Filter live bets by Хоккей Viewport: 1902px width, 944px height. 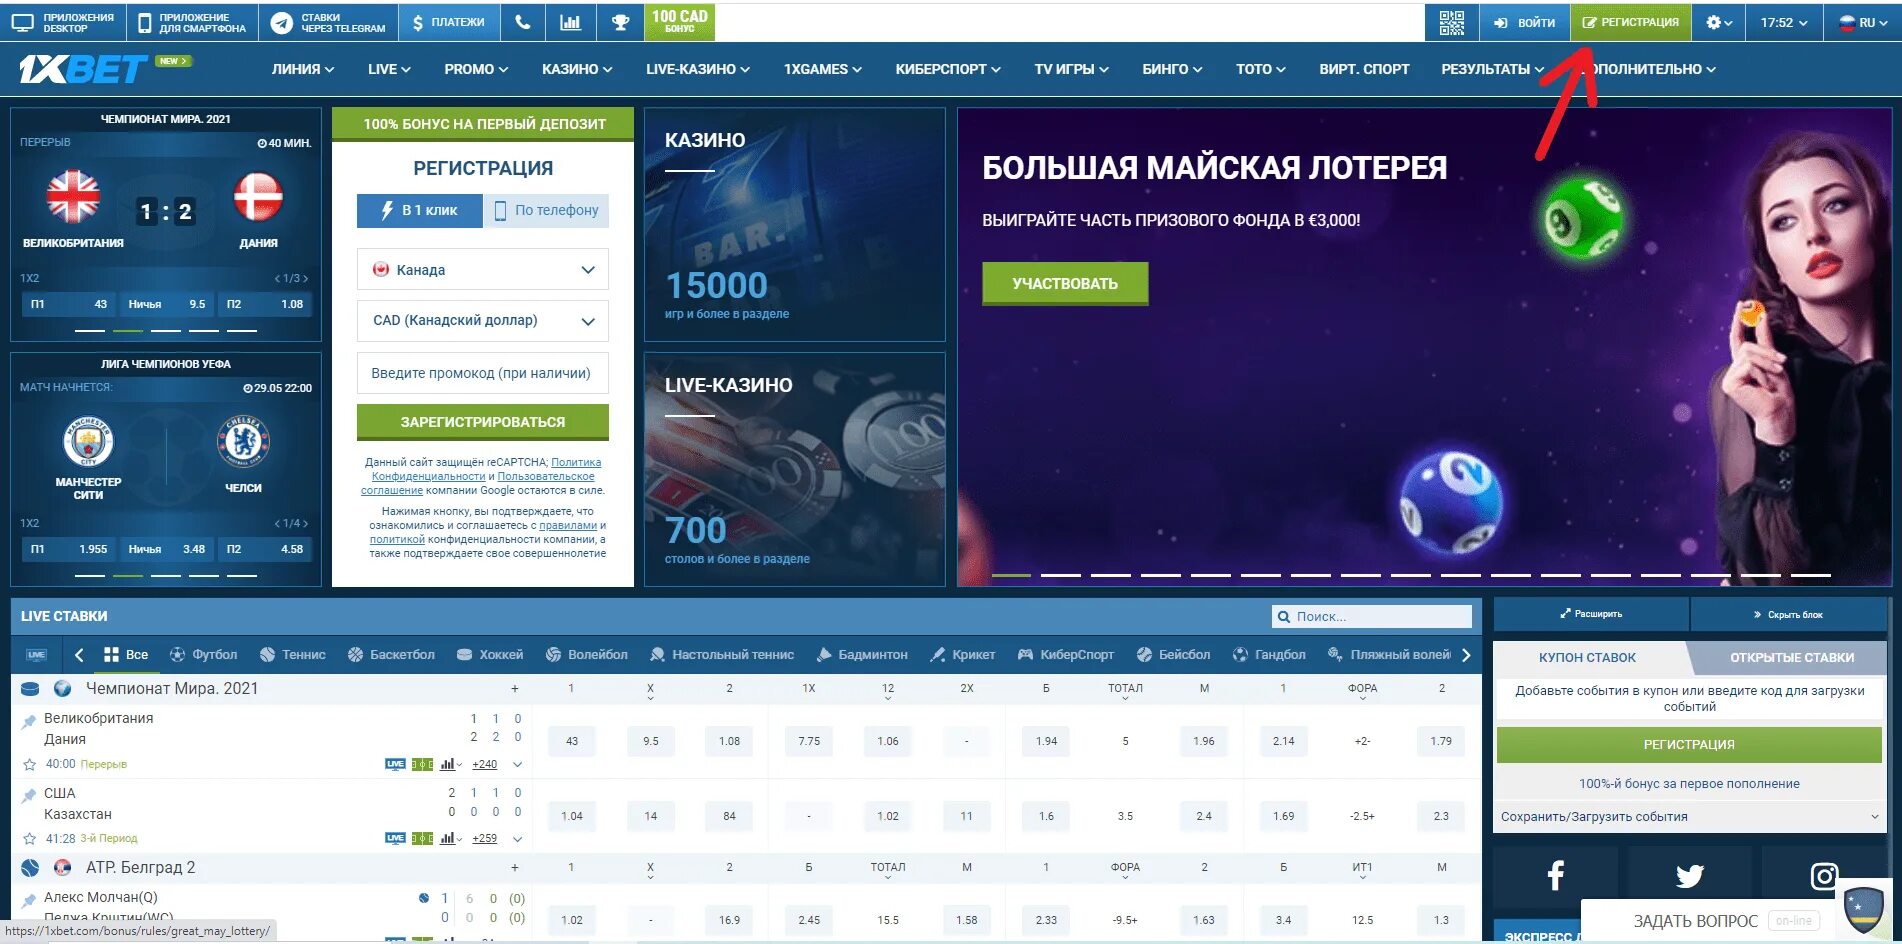coord(490,655)
